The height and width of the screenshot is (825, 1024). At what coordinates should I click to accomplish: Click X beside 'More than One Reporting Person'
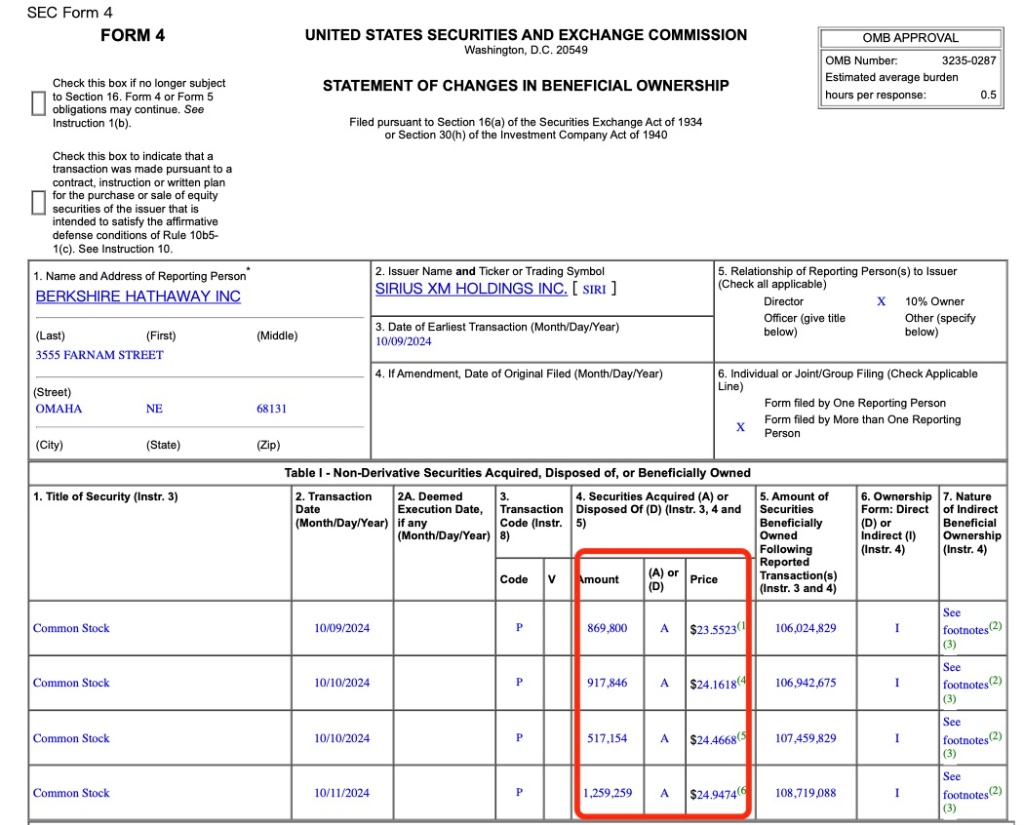pyautogui.click(x=740, y=427)
